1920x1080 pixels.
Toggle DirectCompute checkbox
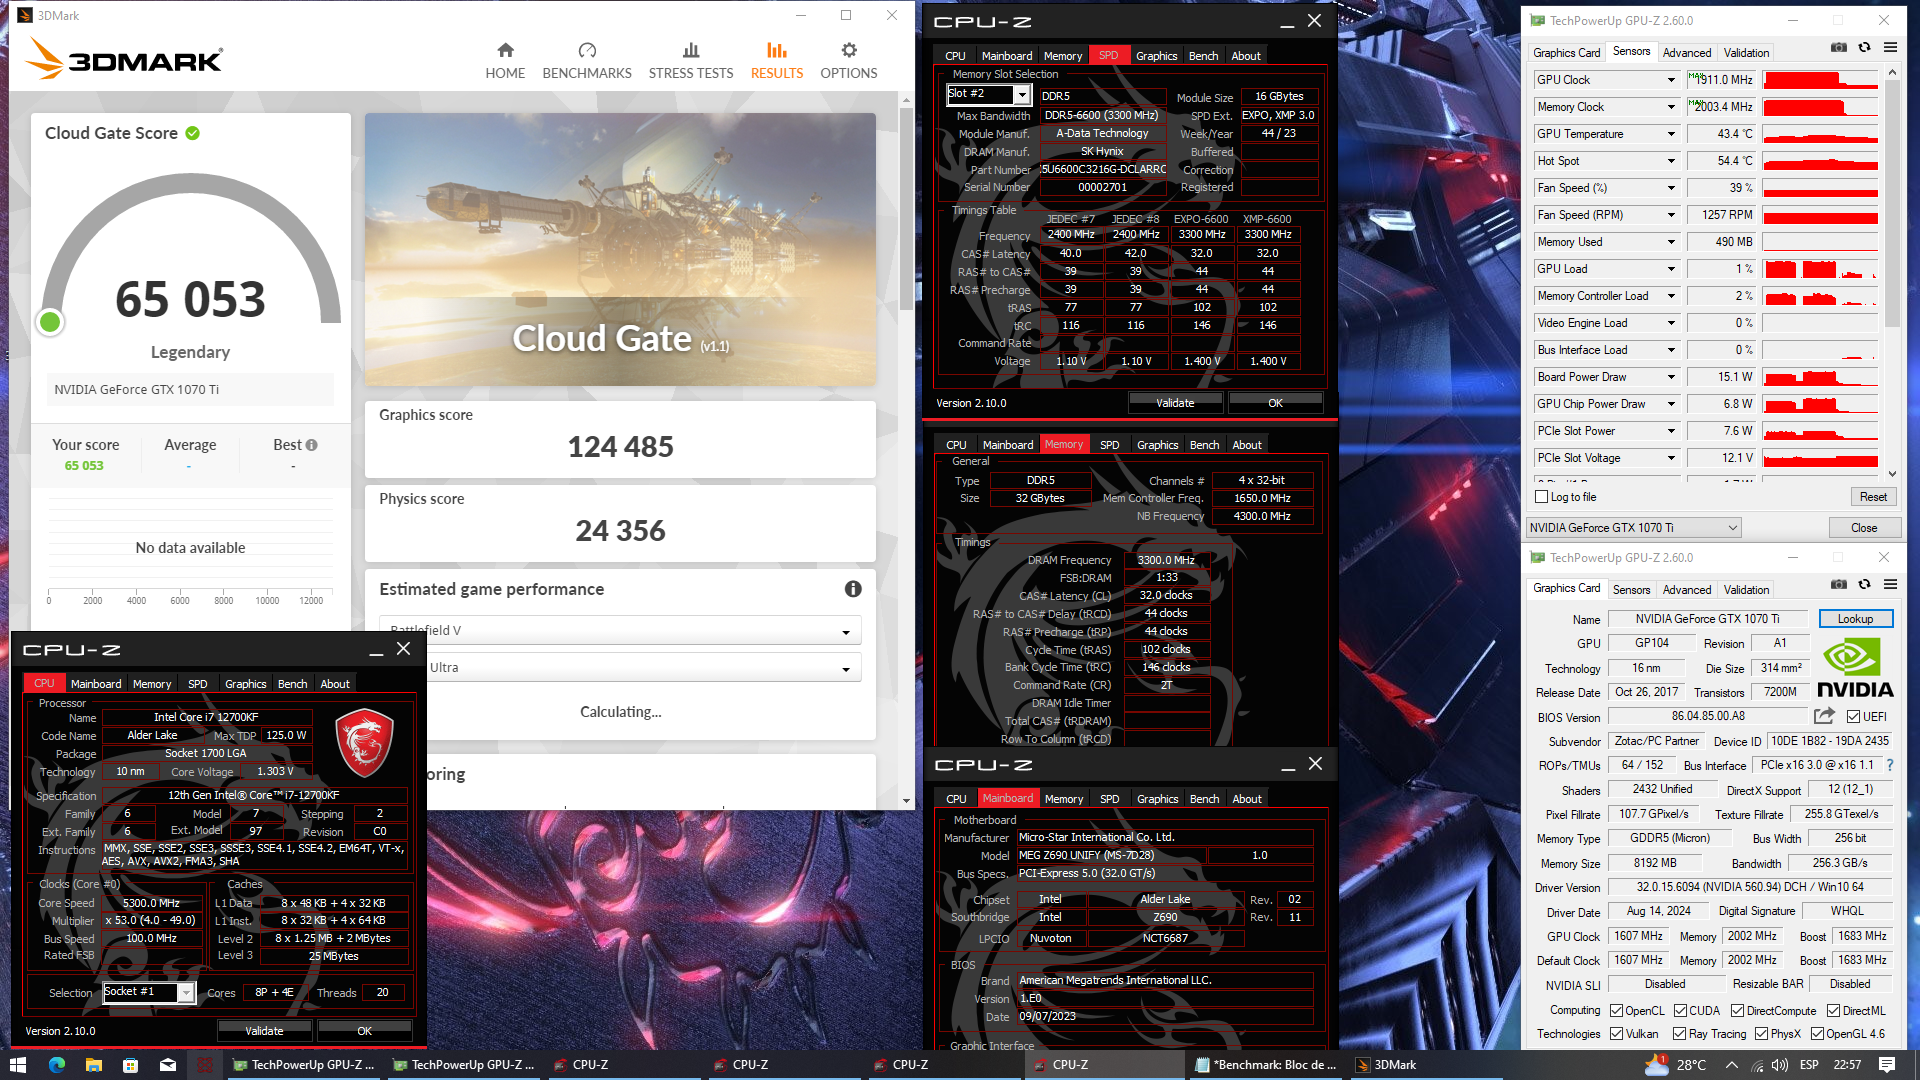[1737, 1011]
